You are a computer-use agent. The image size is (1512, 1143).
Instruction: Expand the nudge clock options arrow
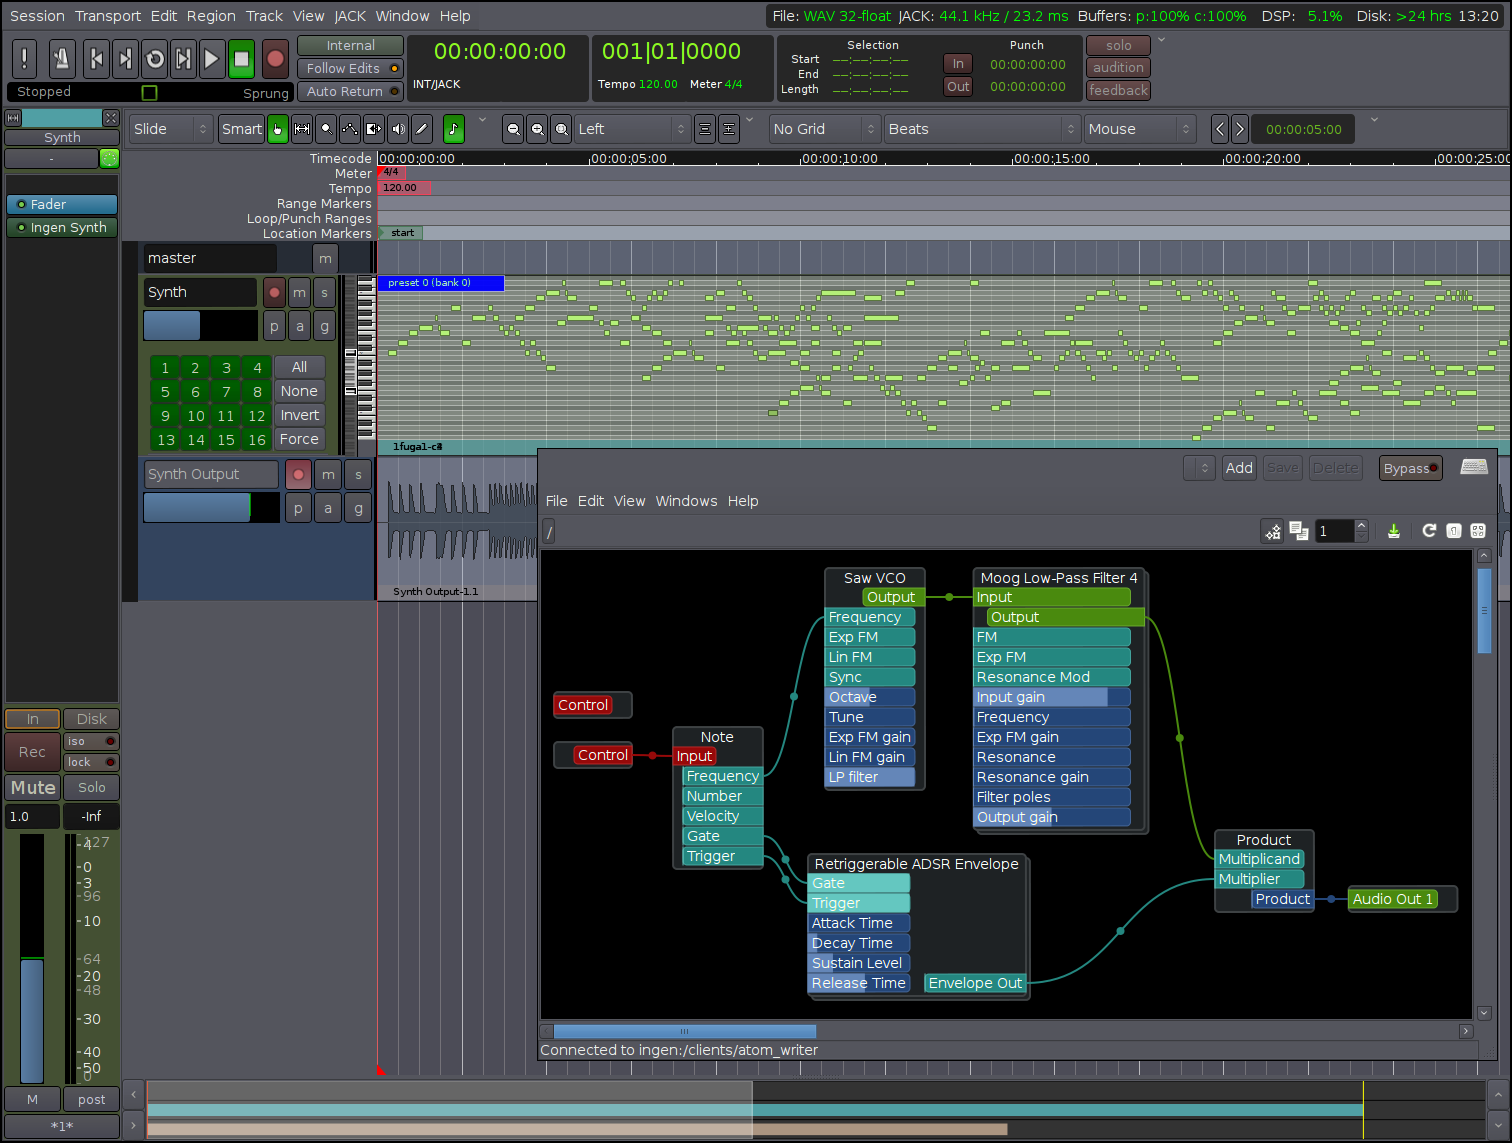pos(1374,119)
